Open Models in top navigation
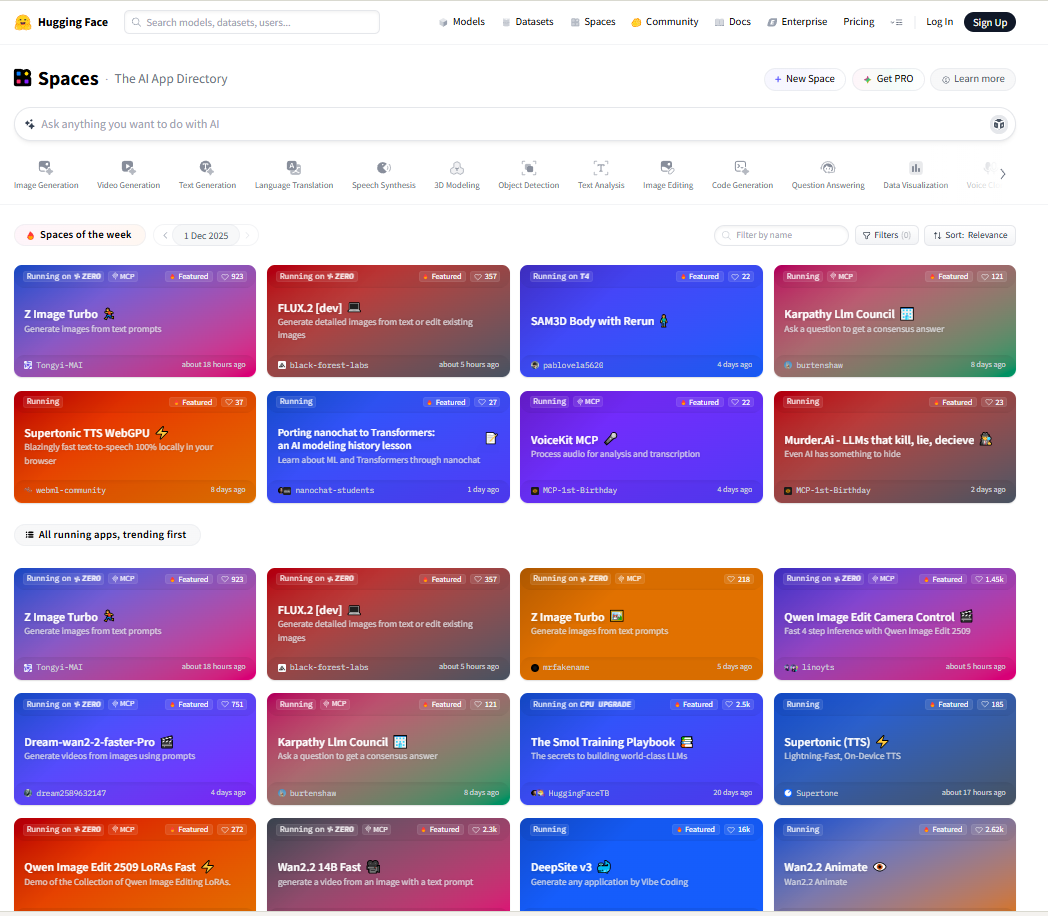The height and width of the screenshot is (916, 1048). [x=462, y=22]
